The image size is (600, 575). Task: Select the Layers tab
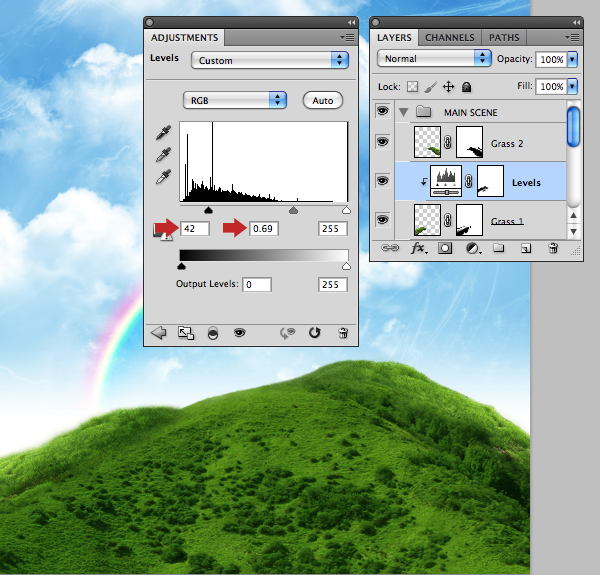[394, 38]
